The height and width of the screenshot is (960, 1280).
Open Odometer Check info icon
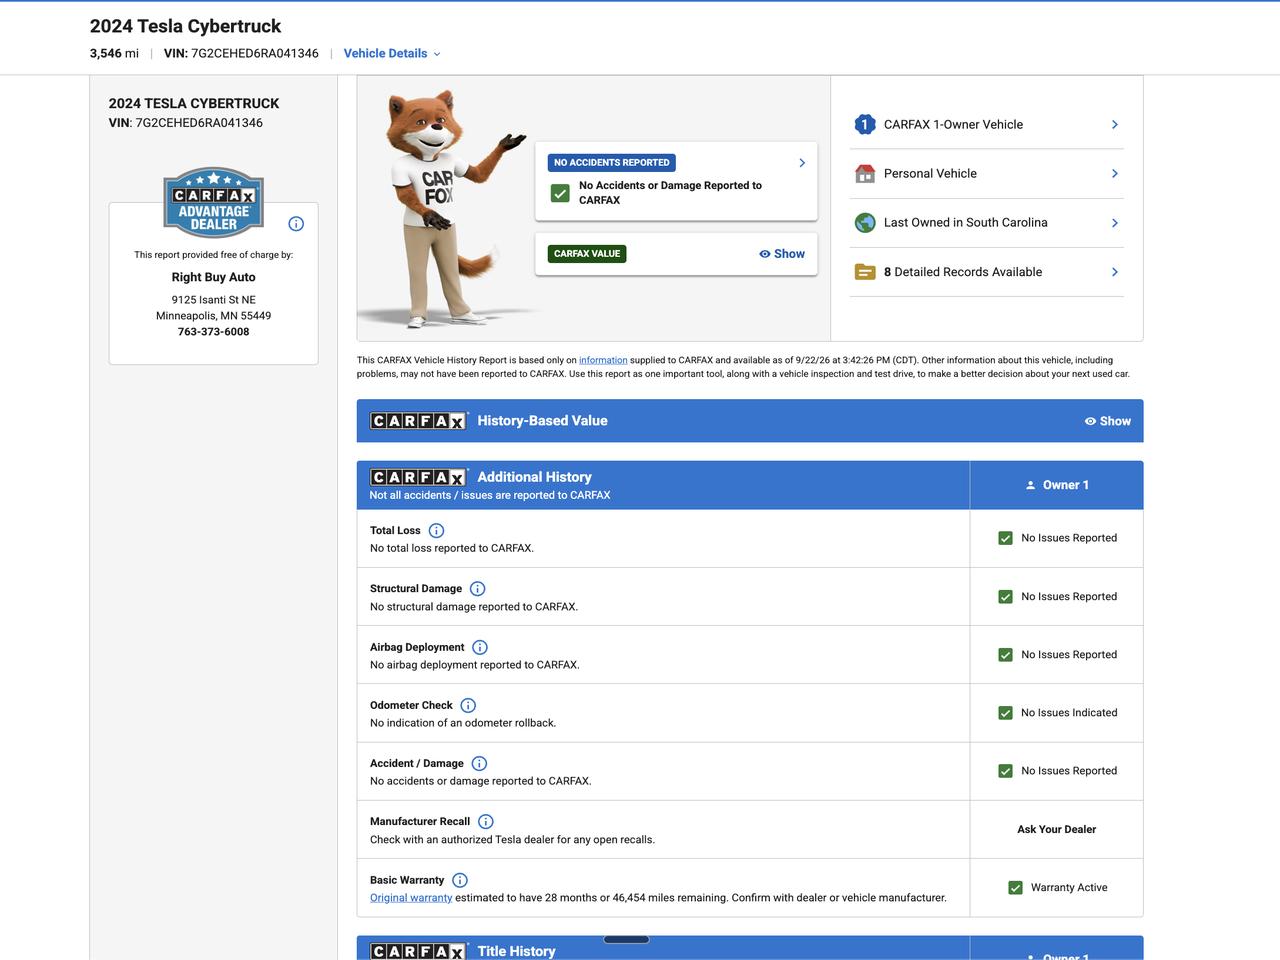[x=468, y=706]
